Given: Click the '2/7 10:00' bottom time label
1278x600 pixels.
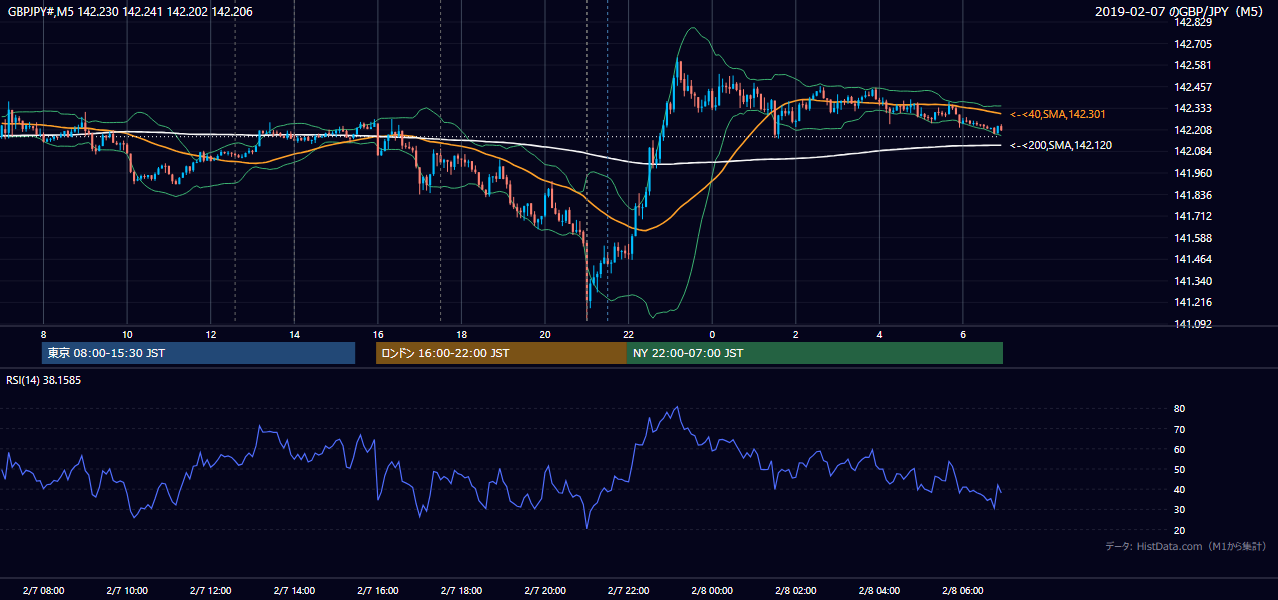Looking at the screenshot, I should point(126,591).
